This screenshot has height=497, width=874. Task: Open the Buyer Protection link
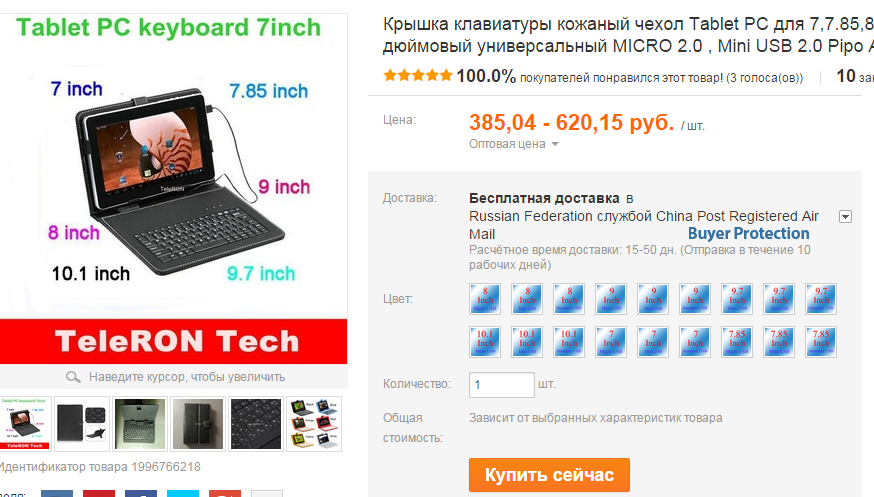point(748,233)
